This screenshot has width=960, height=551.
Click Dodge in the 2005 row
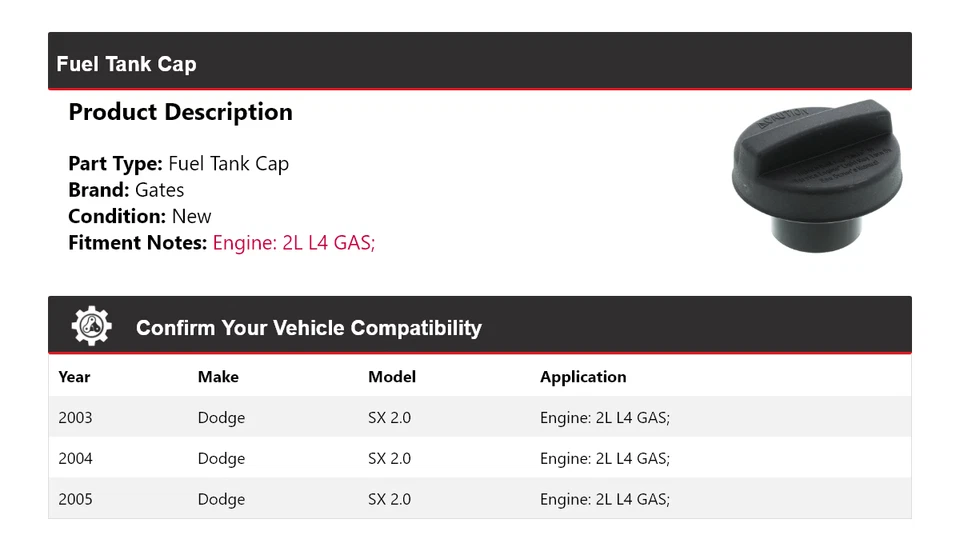(221, 499)
